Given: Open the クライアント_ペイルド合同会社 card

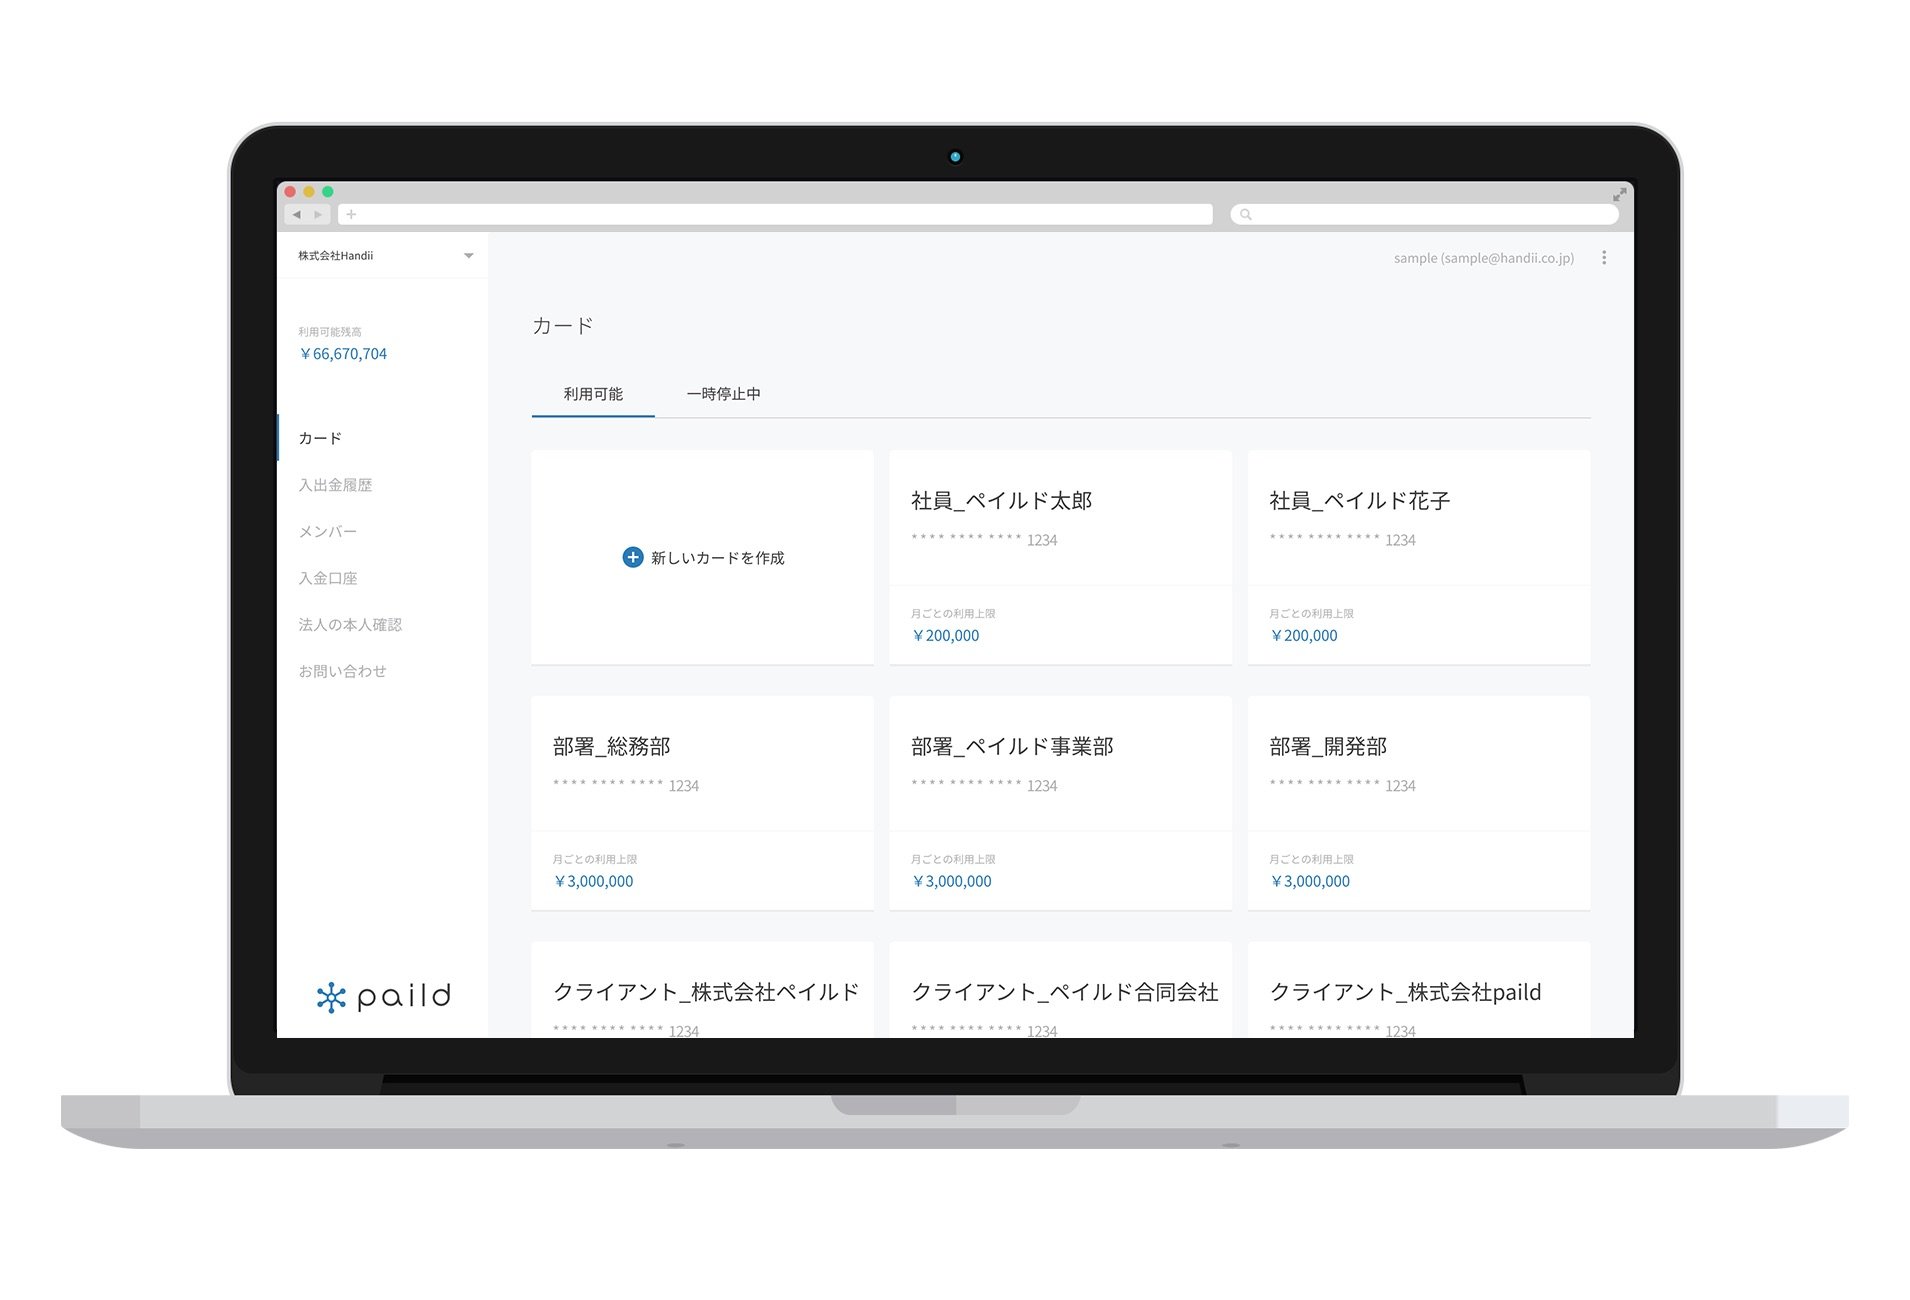Looking at the screenshot, I should coord(1060,990).
